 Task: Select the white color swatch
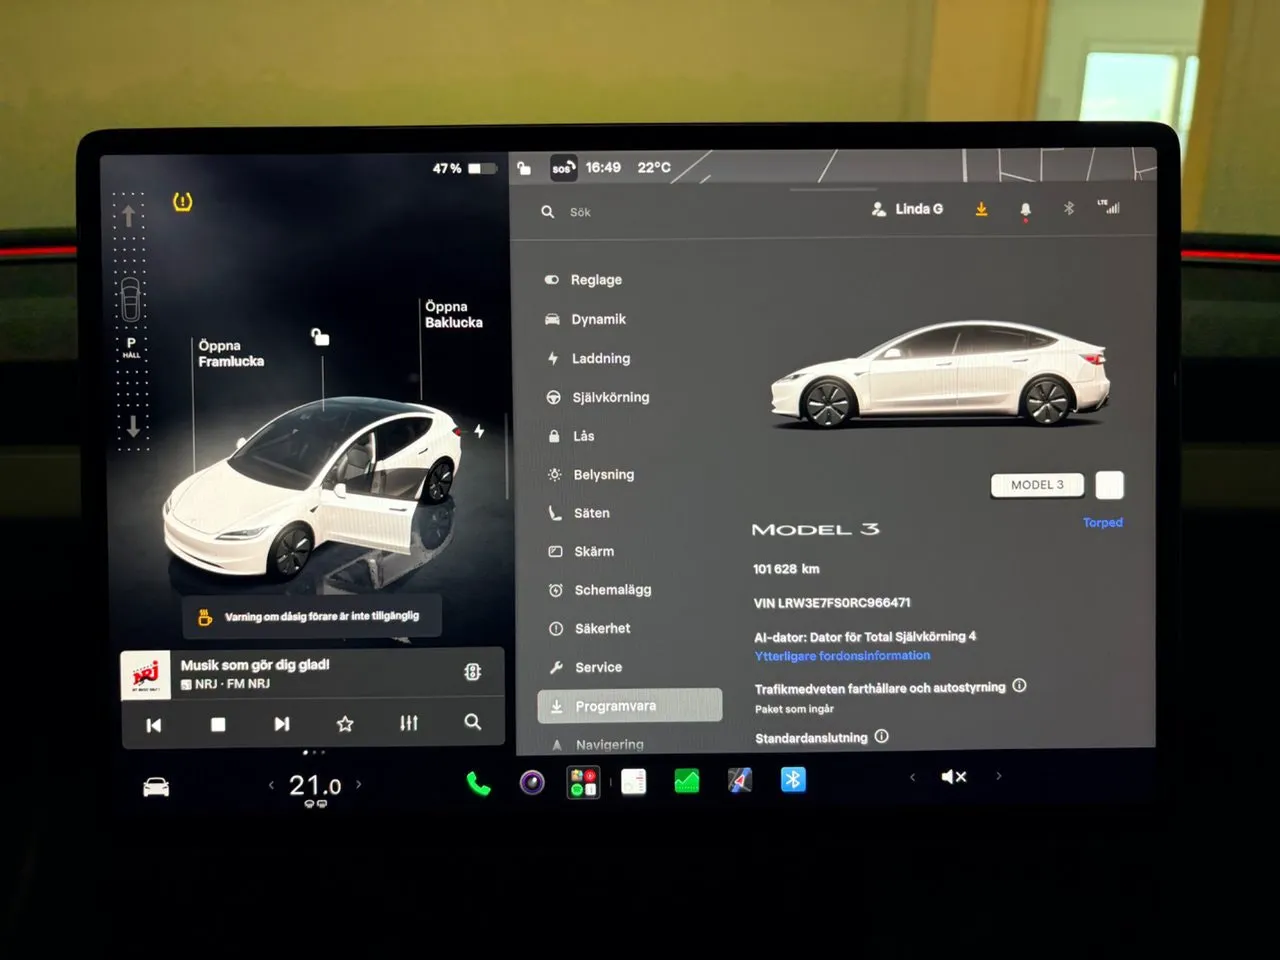coord(1109,485)
